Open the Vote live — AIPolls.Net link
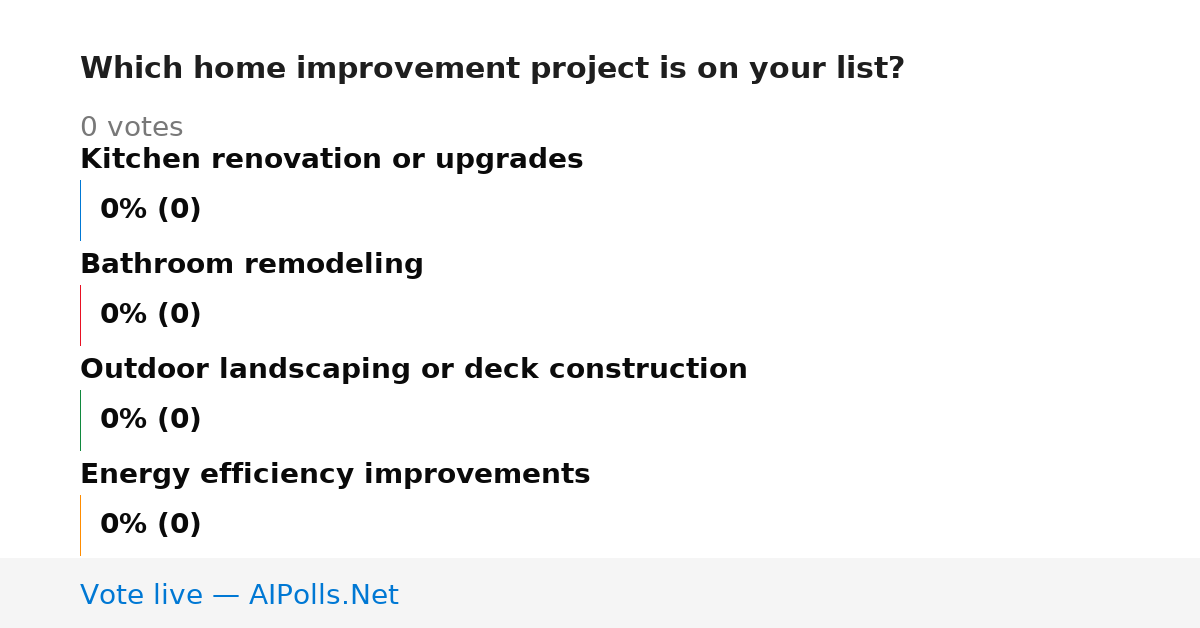The width and height of the screenshot is (1200, 628). click(239, 596)
